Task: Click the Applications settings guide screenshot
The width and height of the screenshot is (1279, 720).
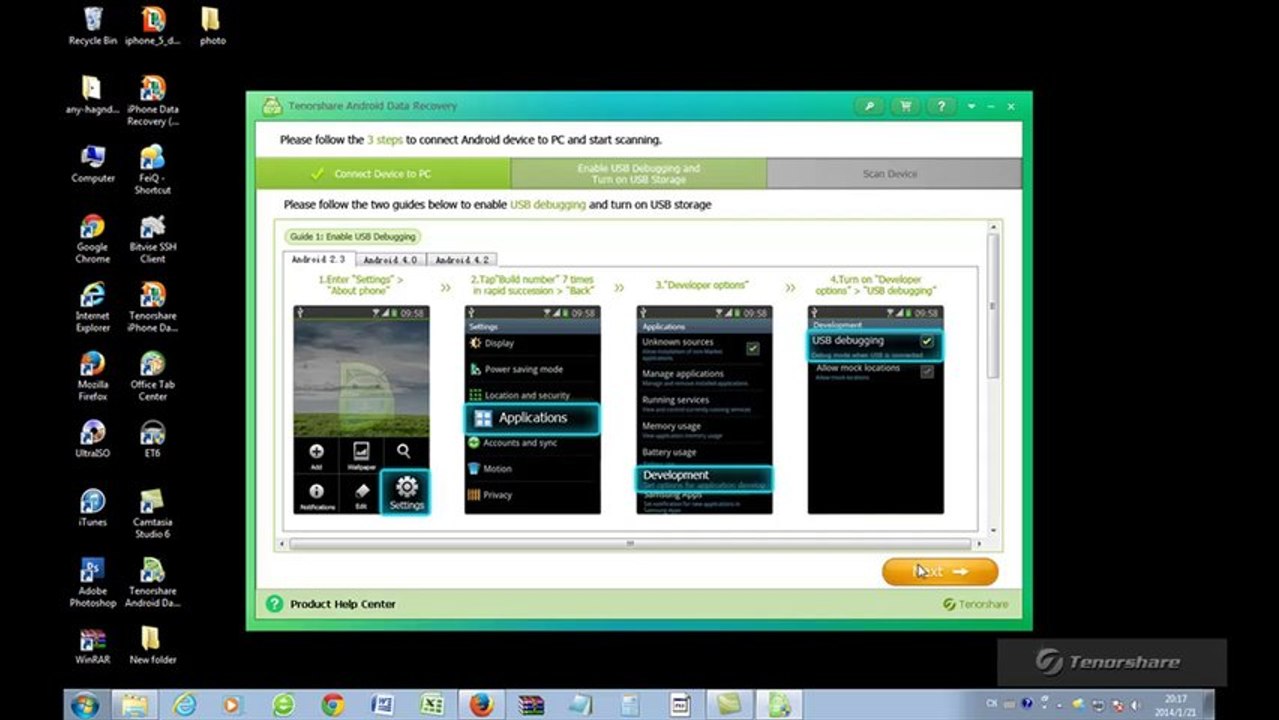Action: (533, 410)
